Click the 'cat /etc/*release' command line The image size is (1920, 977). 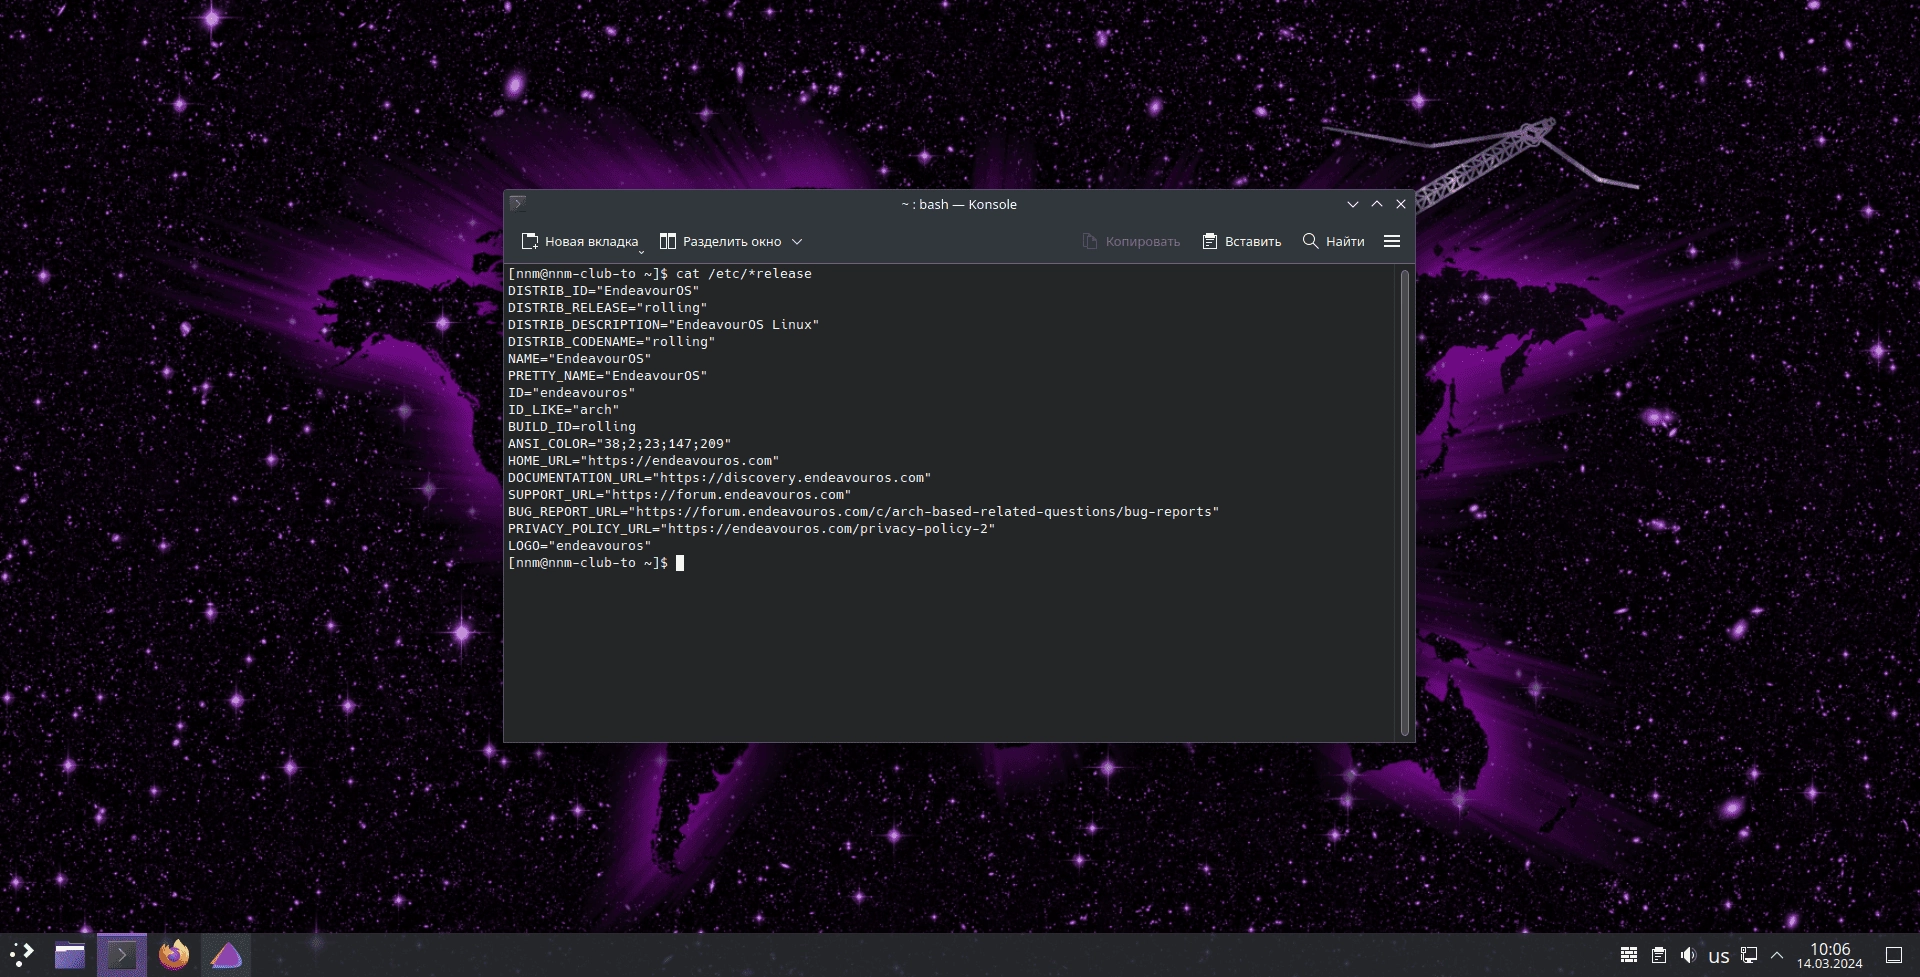pyautogui.click(x=660, y=273)
